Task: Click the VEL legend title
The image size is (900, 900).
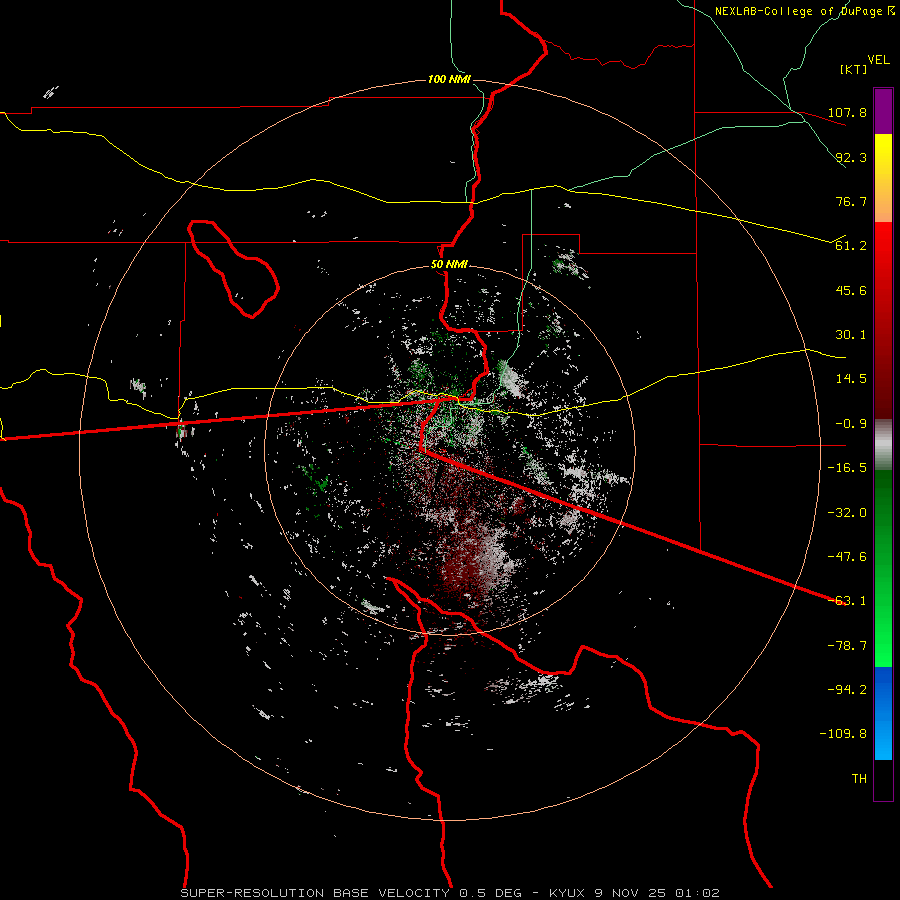Action: pyautogui.click(x=878, y=59)
